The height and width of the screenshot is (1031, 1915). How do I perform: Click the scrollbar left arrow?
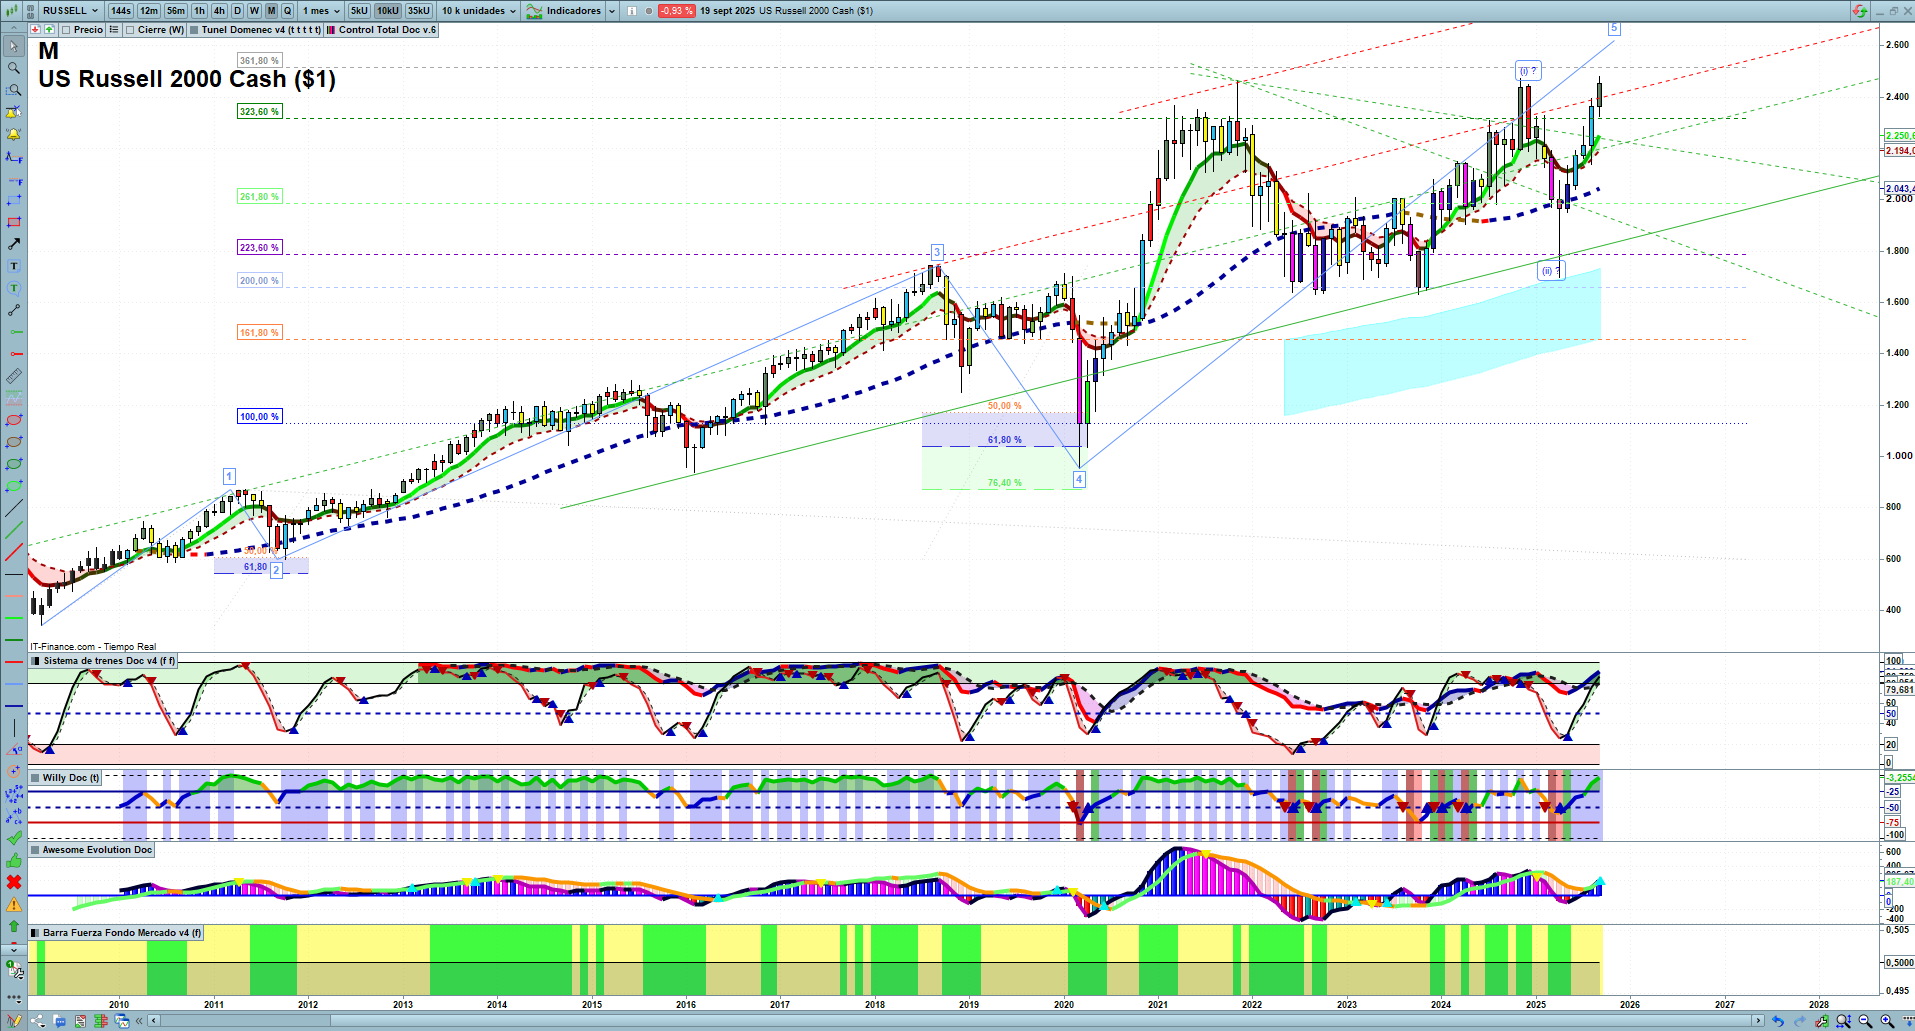coord(153,1021)
